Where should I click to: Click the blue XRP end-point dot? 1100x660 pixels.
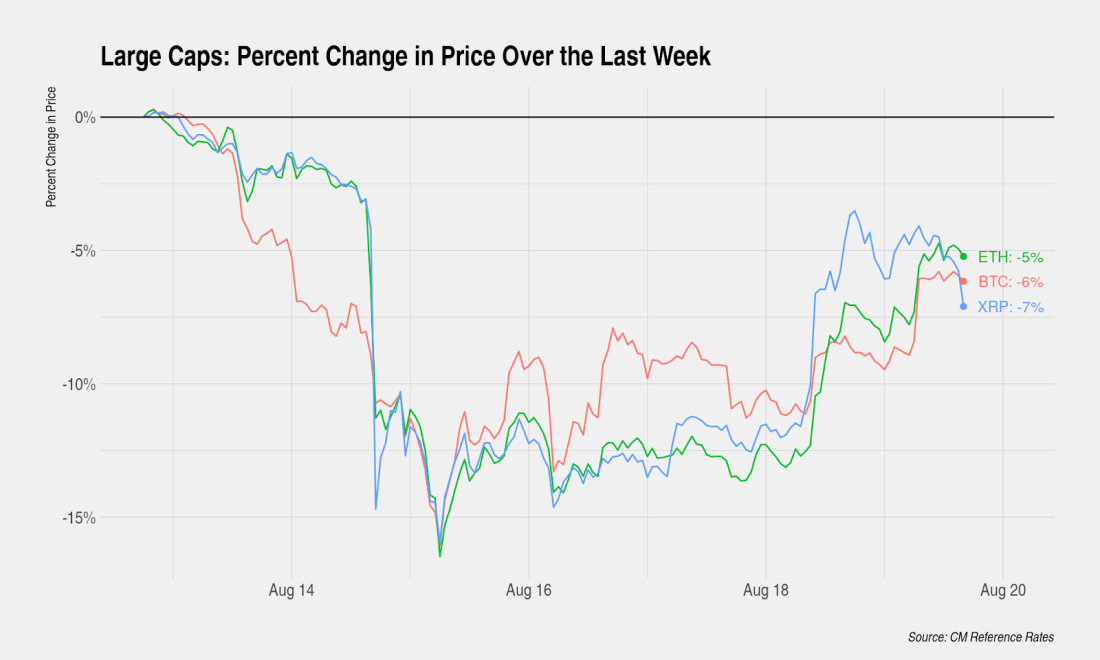(963, 307)
